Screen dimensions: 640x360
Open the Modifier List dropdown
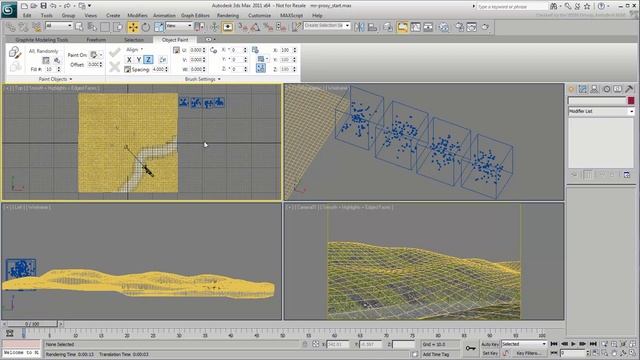(601, 111)
